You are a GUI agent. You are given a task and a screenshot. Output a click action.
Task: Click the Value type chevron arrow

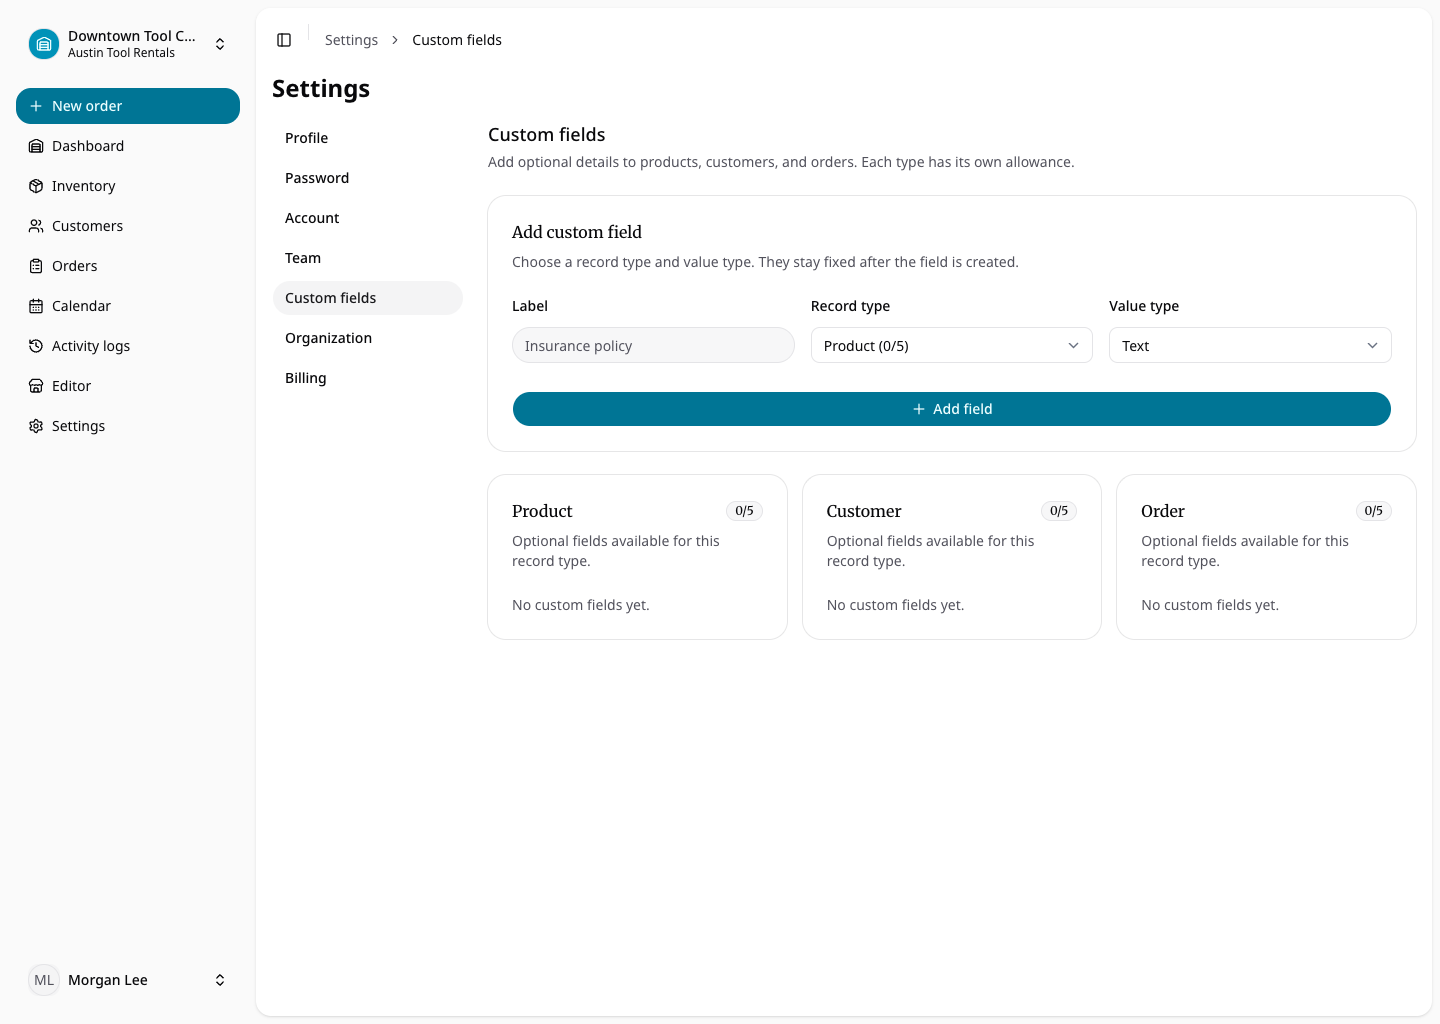1372,346
